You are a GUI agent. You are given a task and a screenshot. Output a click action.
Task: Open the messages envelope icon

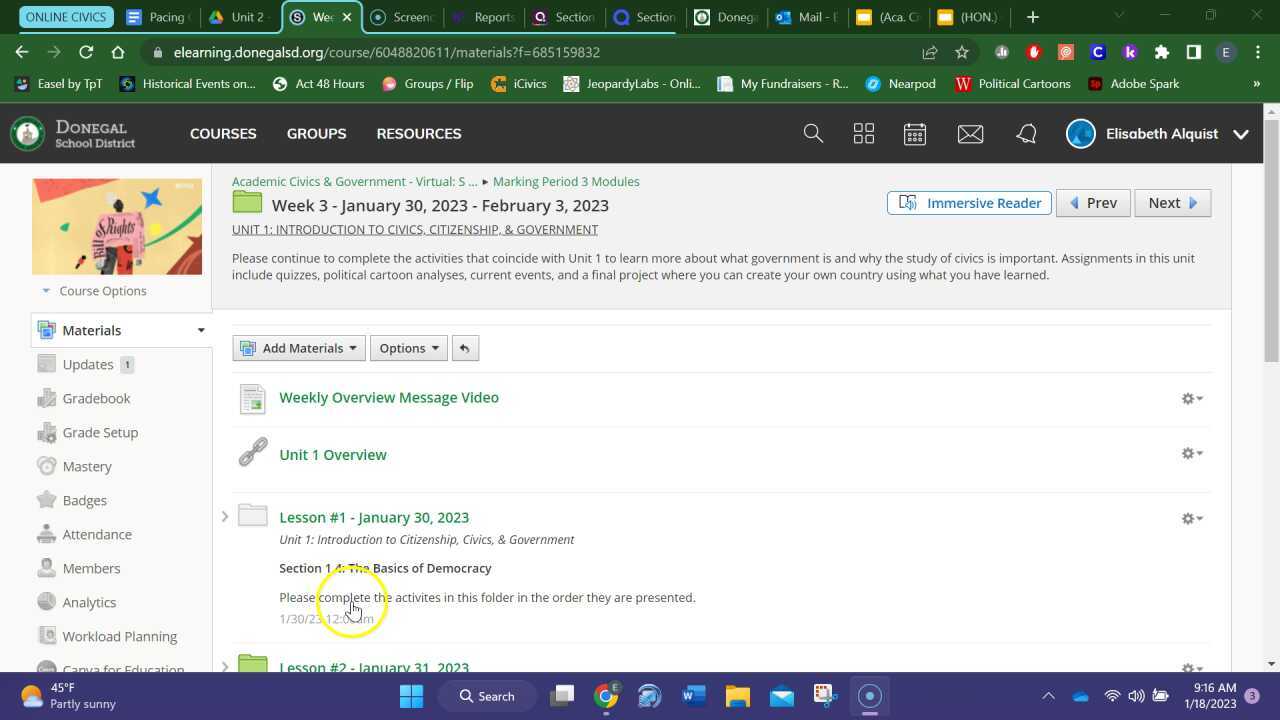click(x=970, y=133)
